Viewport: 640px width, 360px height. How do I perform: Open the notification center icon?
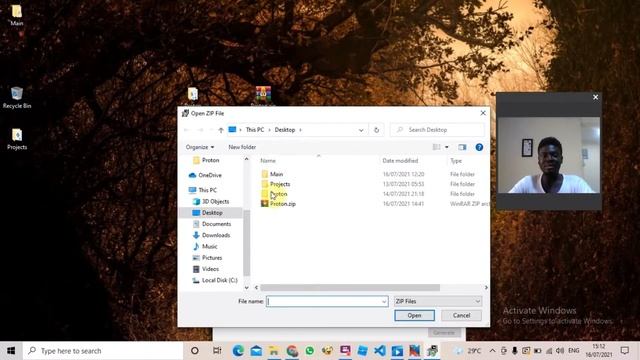(624, 351)
